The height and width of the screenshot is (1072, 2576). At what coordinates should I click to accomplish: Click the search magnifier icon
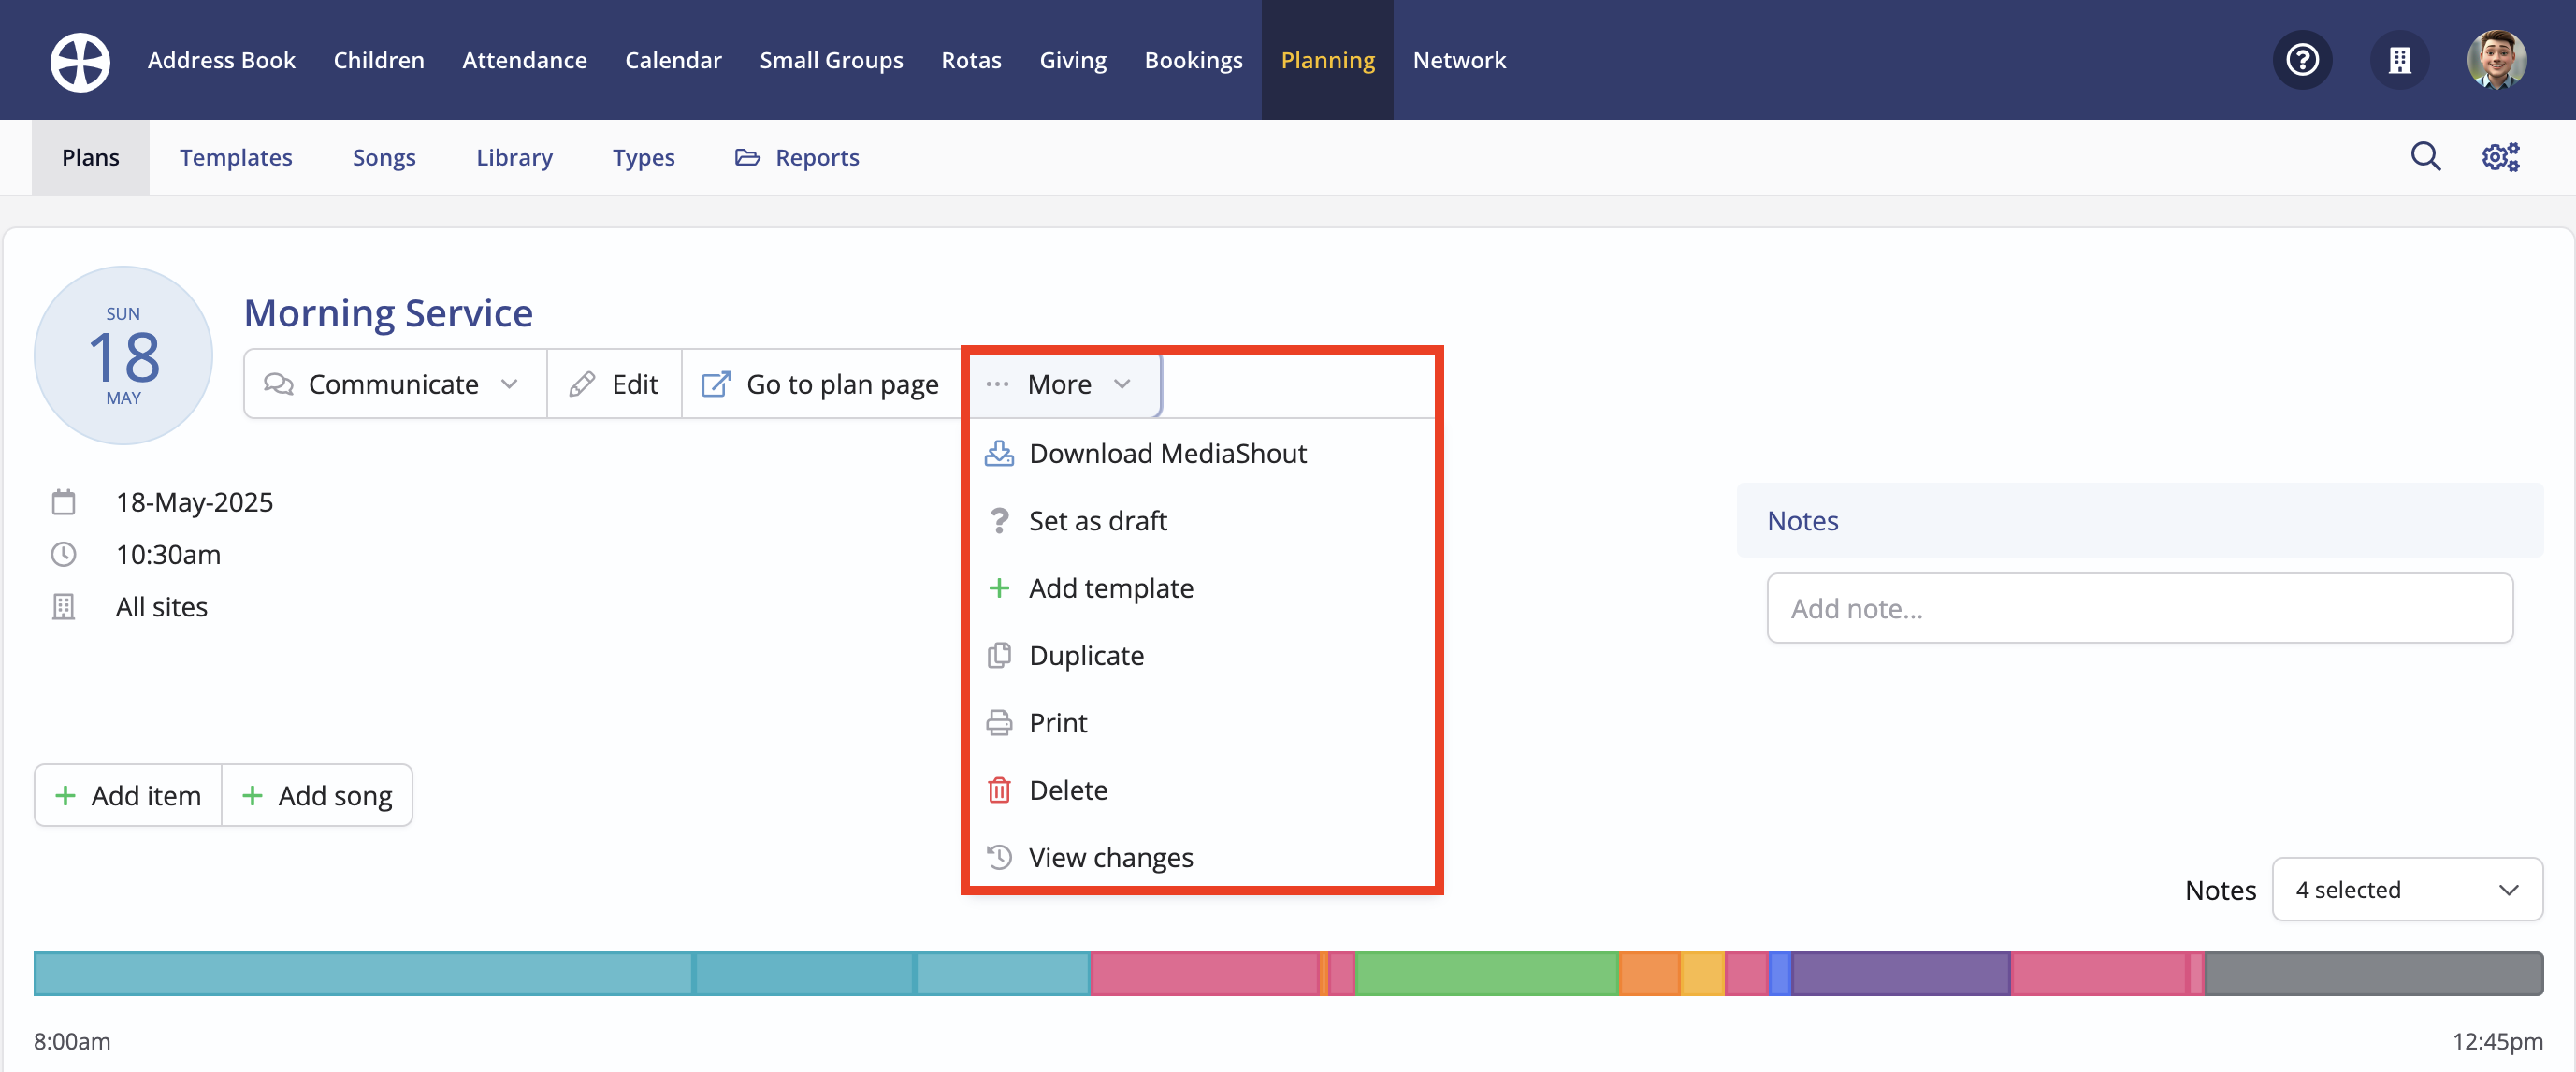click(2425, 157)
